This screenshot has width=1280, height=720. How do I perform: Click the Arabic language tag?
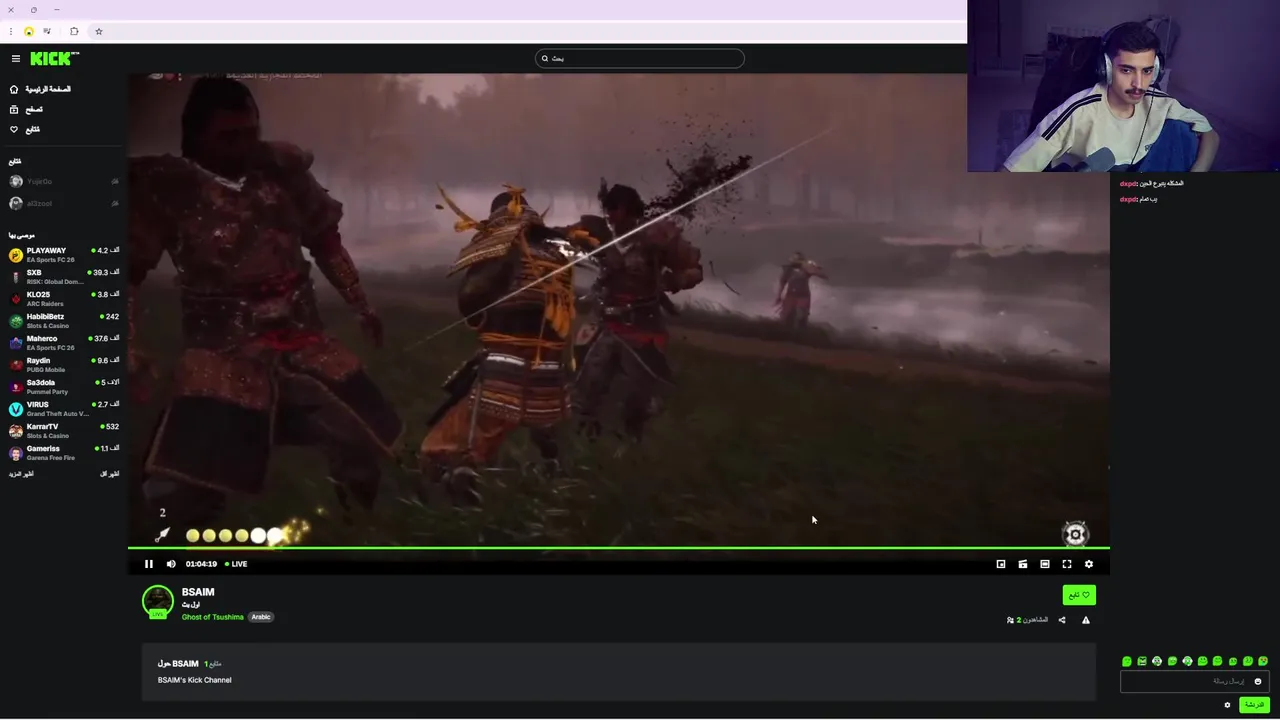click(261, 617)
